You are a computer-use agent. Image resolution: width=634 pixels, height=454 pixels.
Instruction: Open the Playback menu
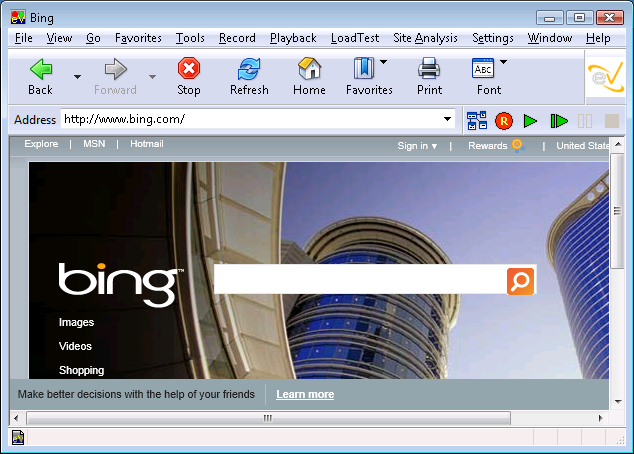click(x=293, y=38)
